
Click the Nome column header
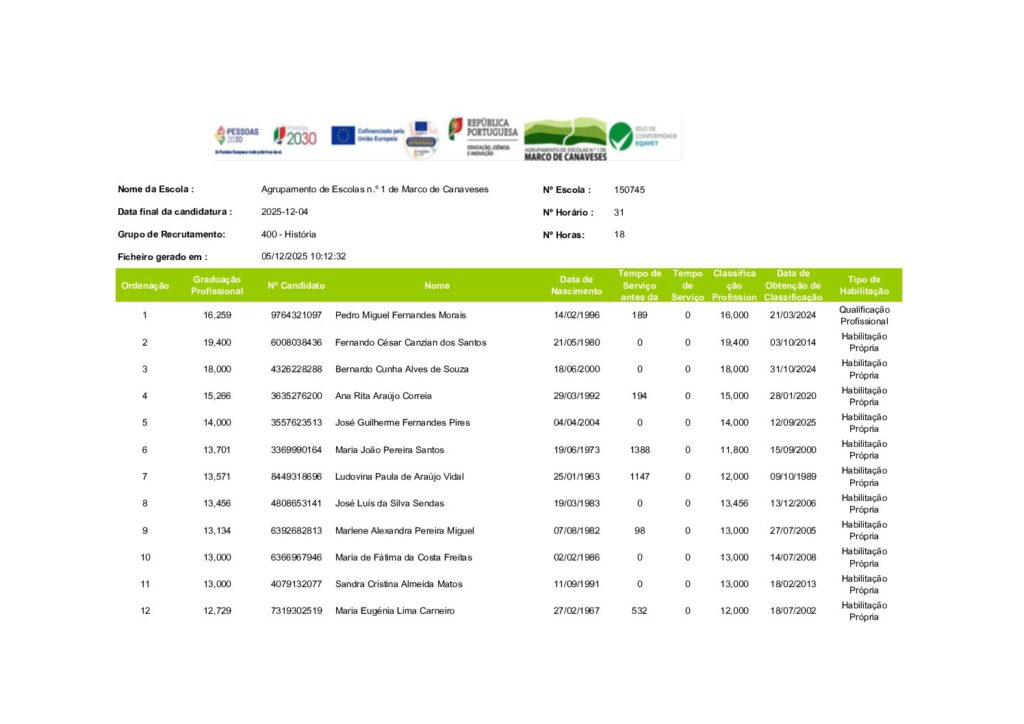[x=437, y=286]
